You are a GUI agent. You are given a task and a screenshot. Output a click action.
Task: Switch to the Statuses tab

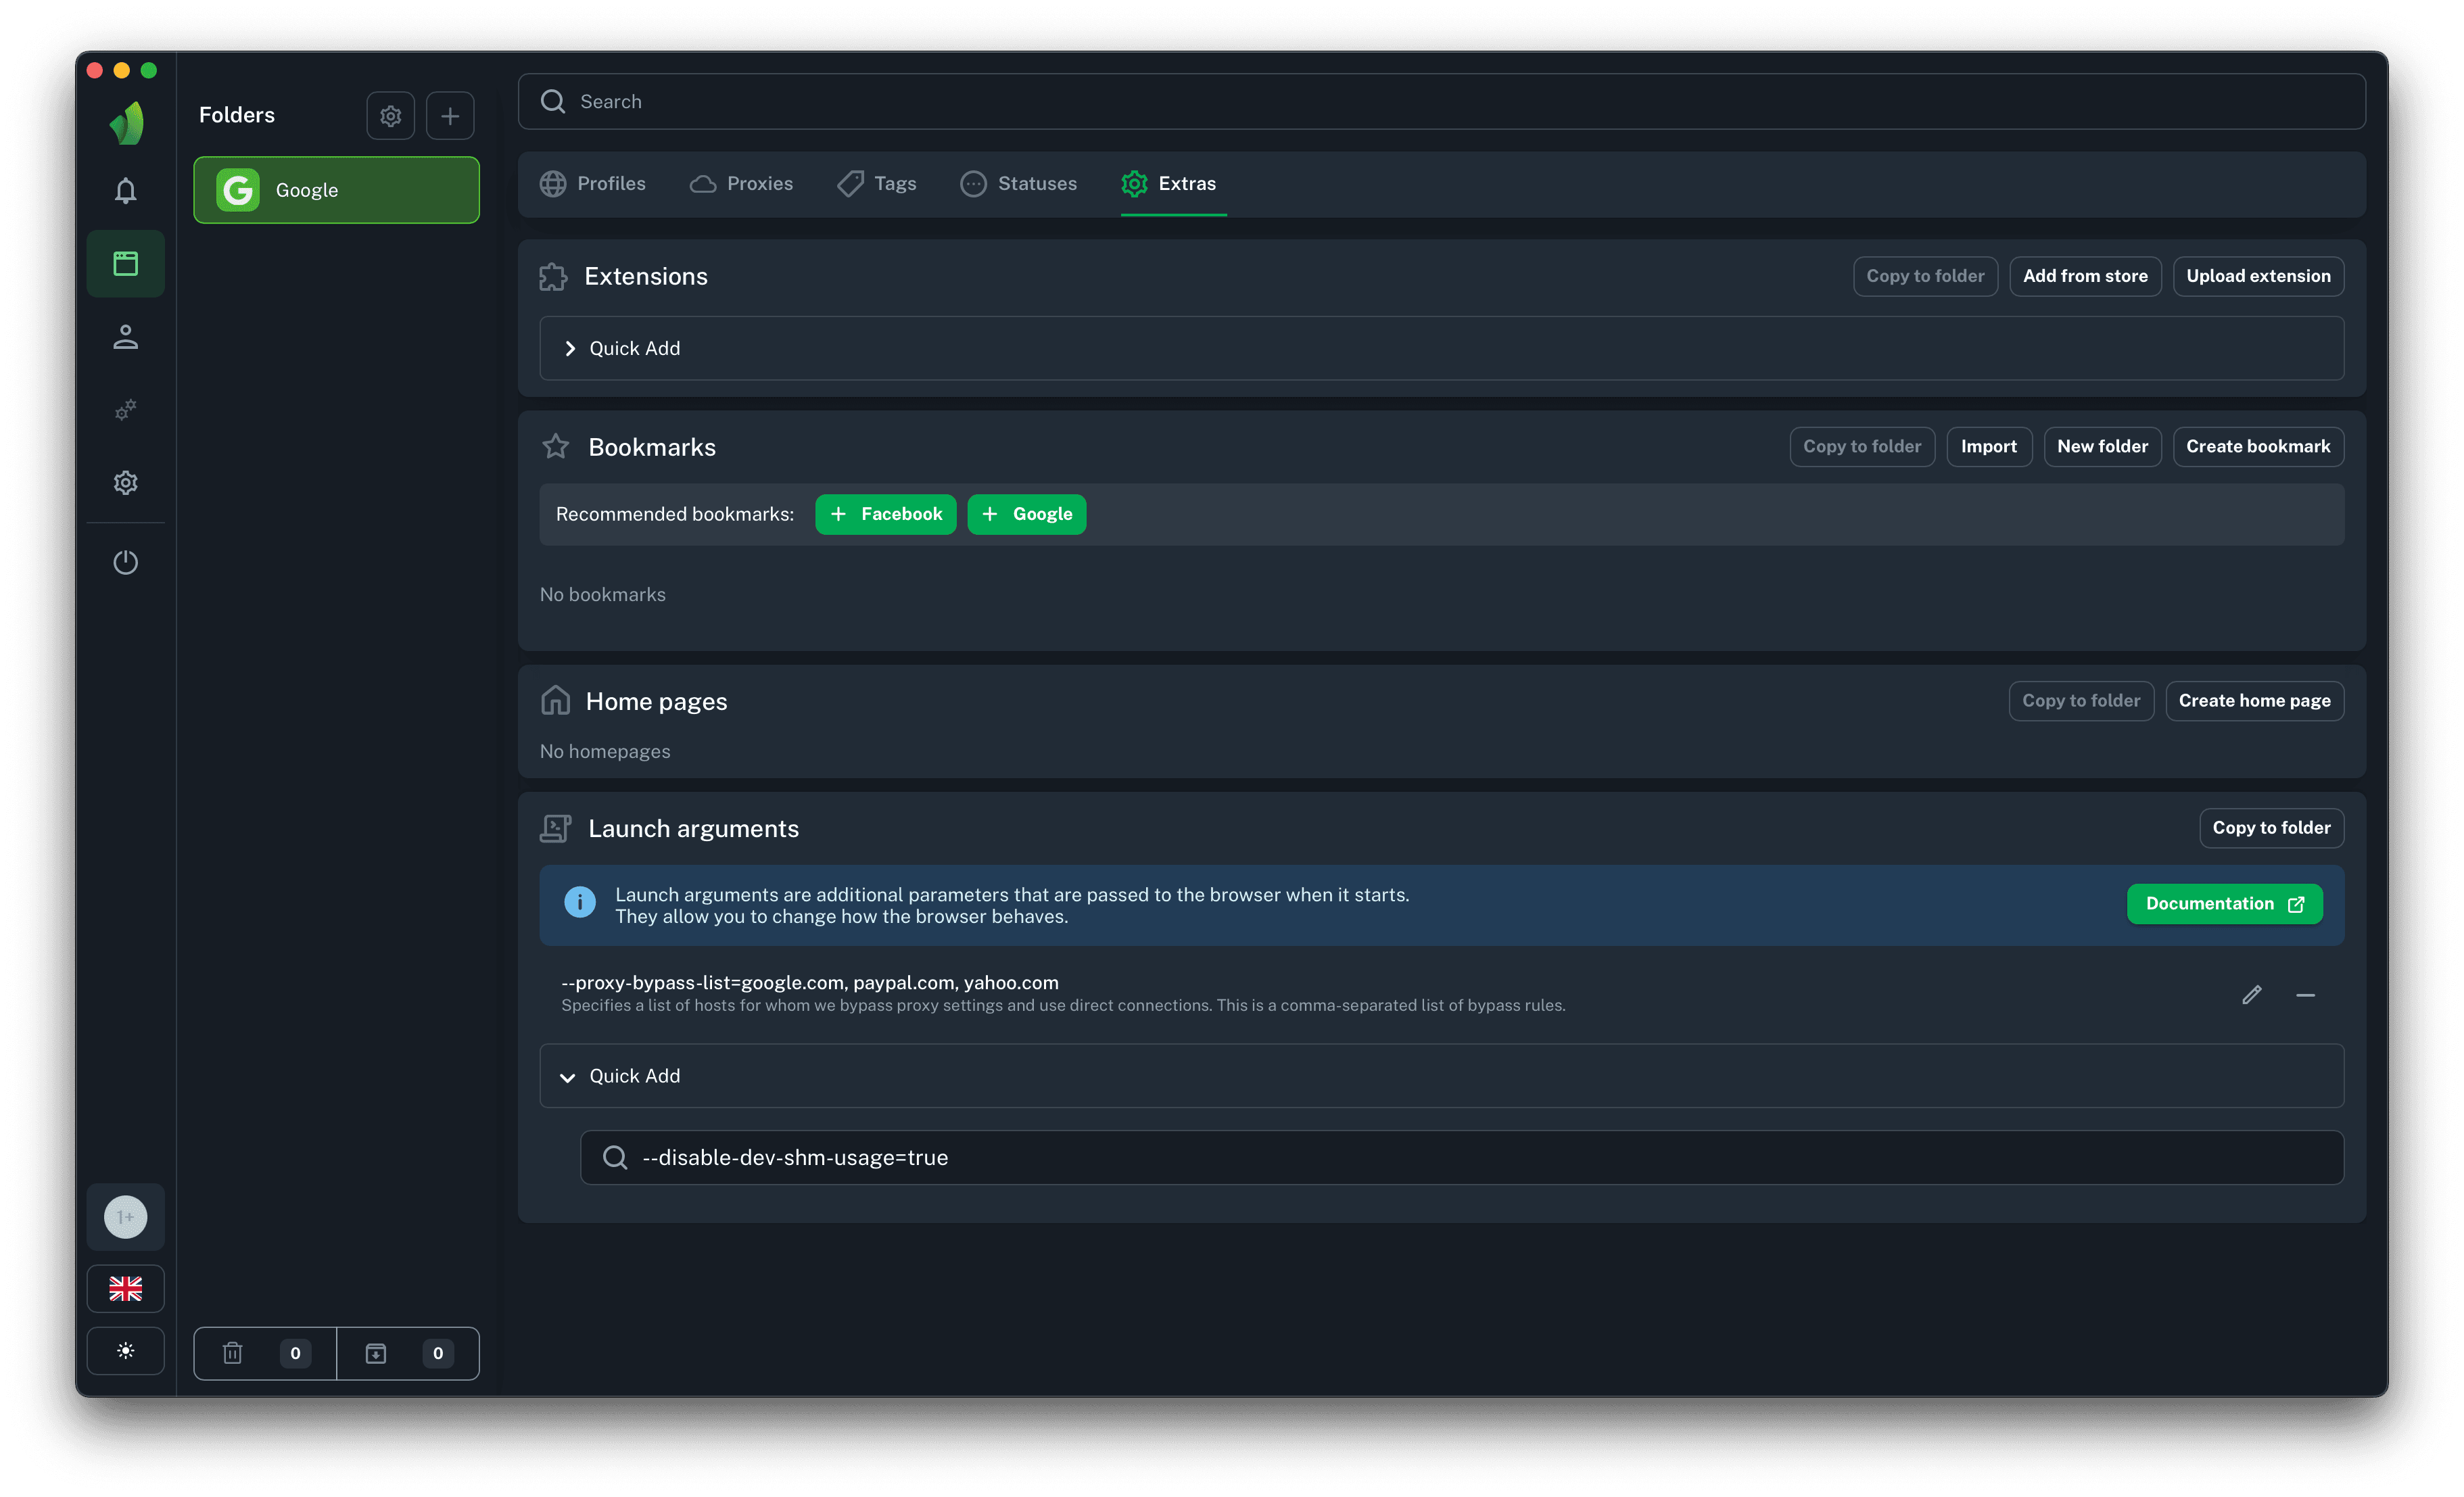pyautogui.click(x=1019, y=184)
